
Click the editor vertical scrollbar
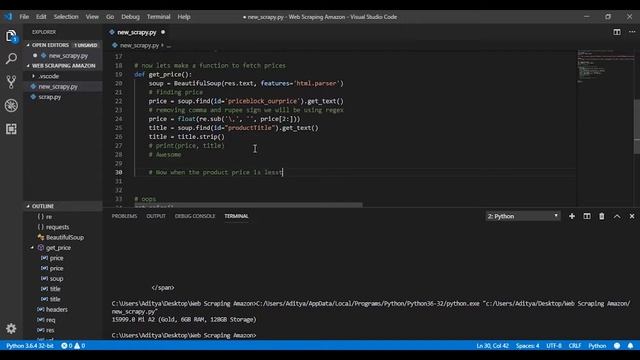[x=637, y=127]
